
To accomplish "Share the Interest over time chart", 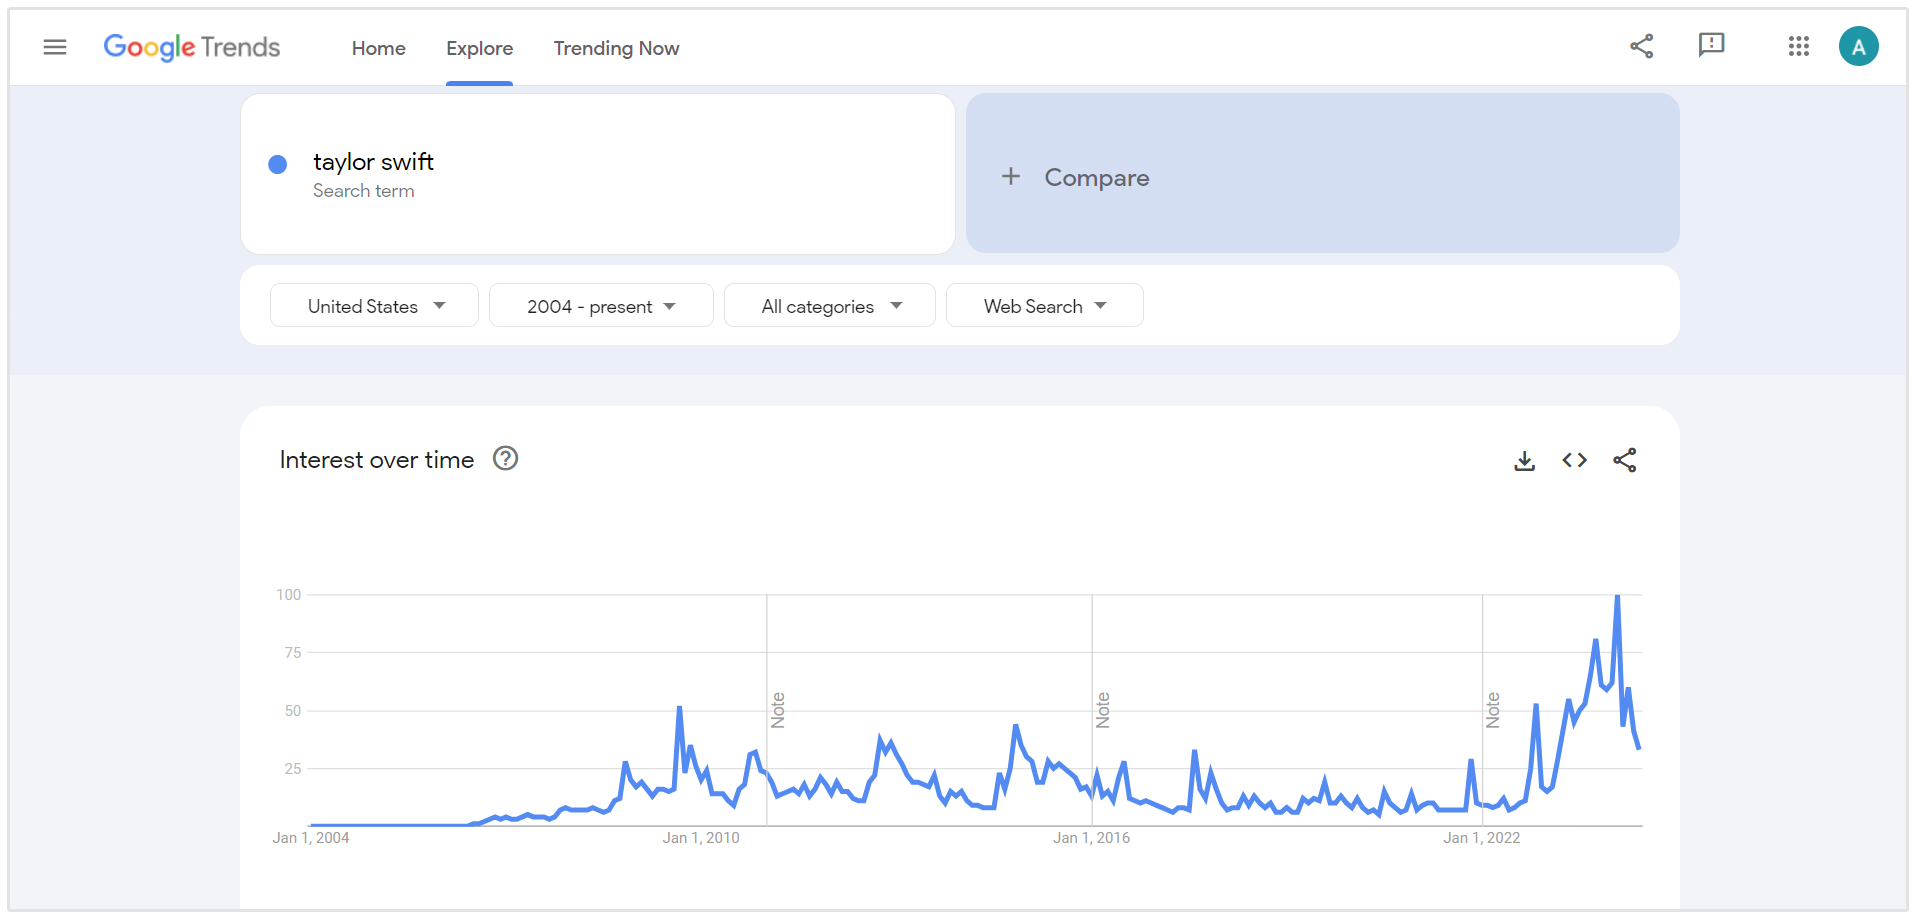I will (1624, 460).
